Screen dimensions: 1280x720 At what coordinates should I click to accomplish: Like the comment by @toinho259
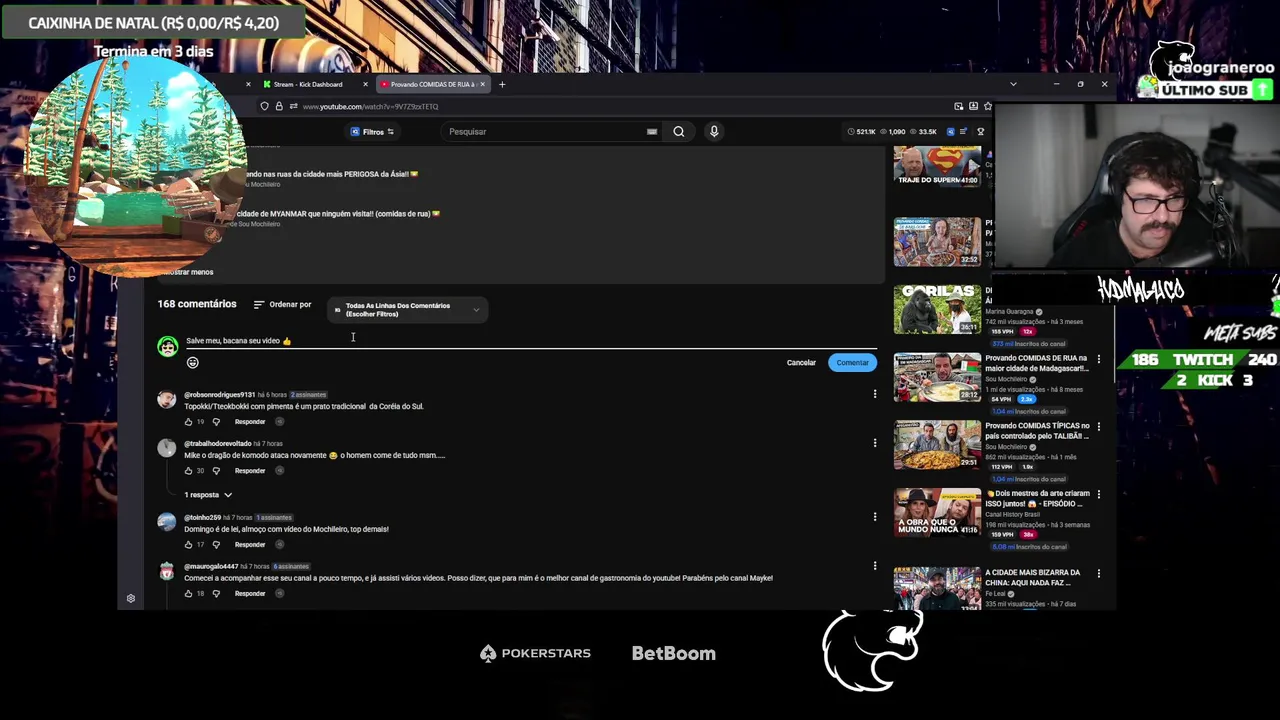coord(188,545)
